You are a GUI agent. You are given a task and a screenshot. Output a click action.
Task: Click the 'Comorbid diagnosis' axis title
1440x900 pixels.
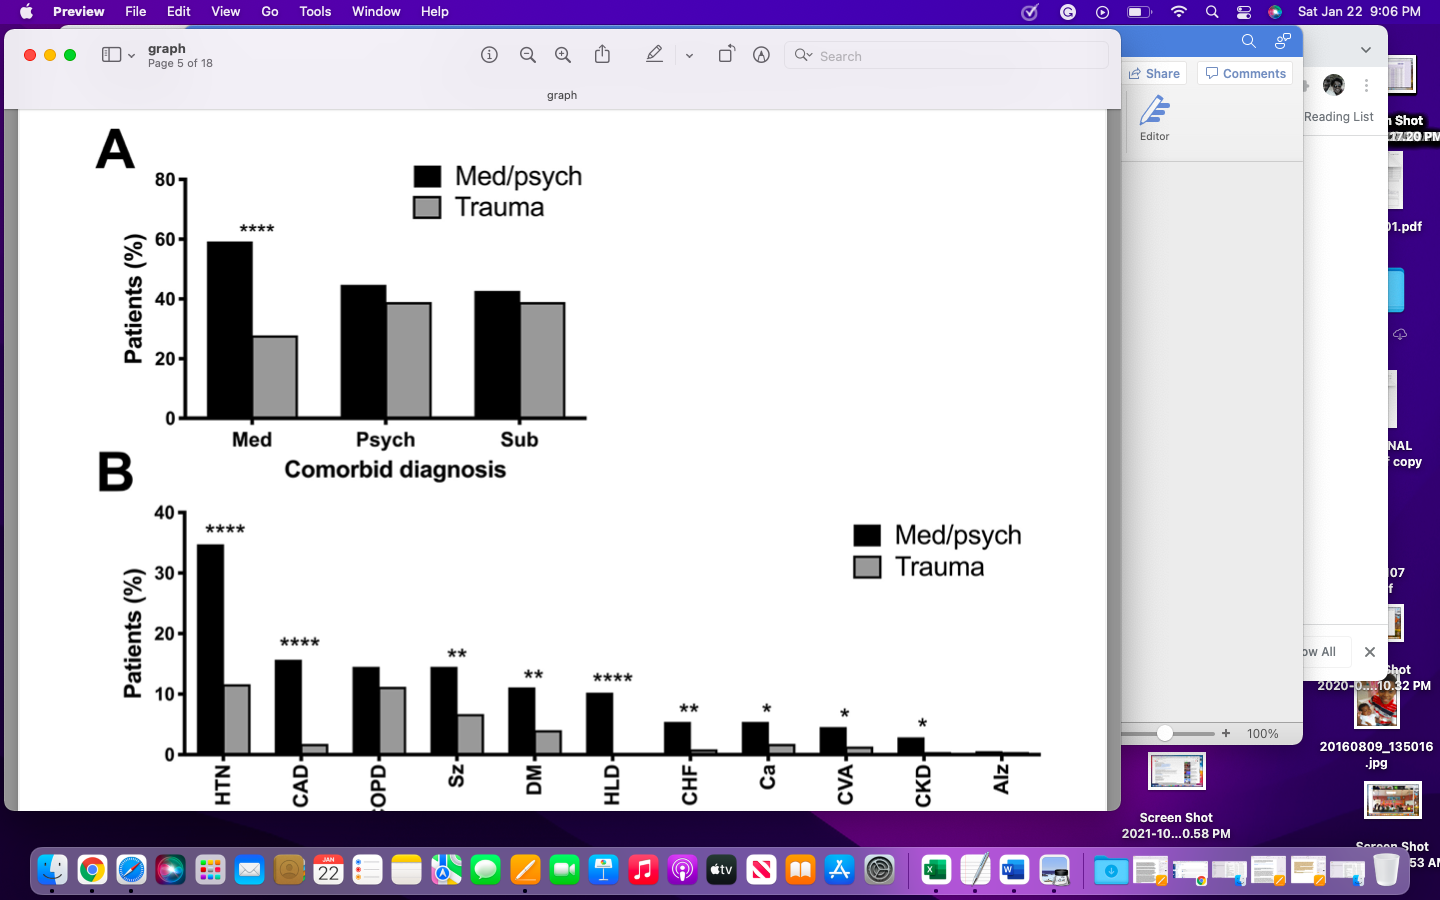(x=395, y=470)
